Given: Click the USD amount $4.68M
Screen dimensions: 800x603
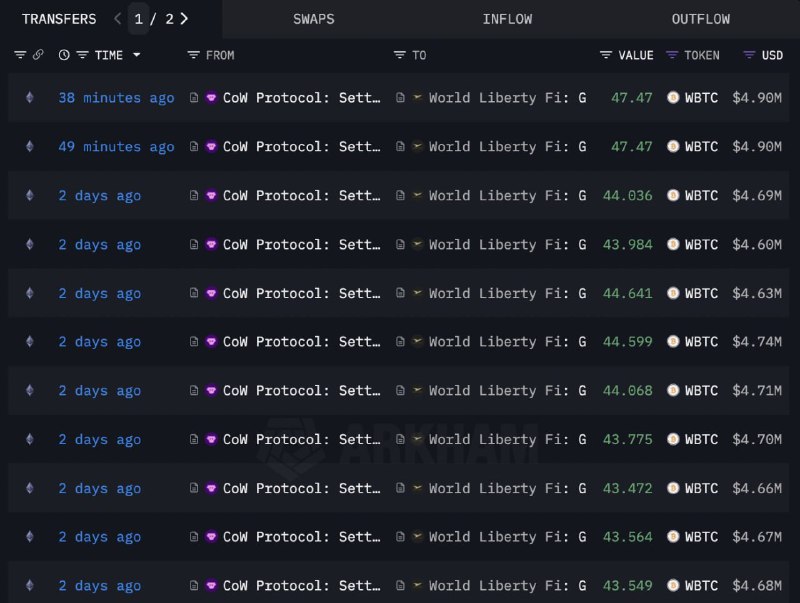Looking at the screenshot, I should click(x=757, y=586).
